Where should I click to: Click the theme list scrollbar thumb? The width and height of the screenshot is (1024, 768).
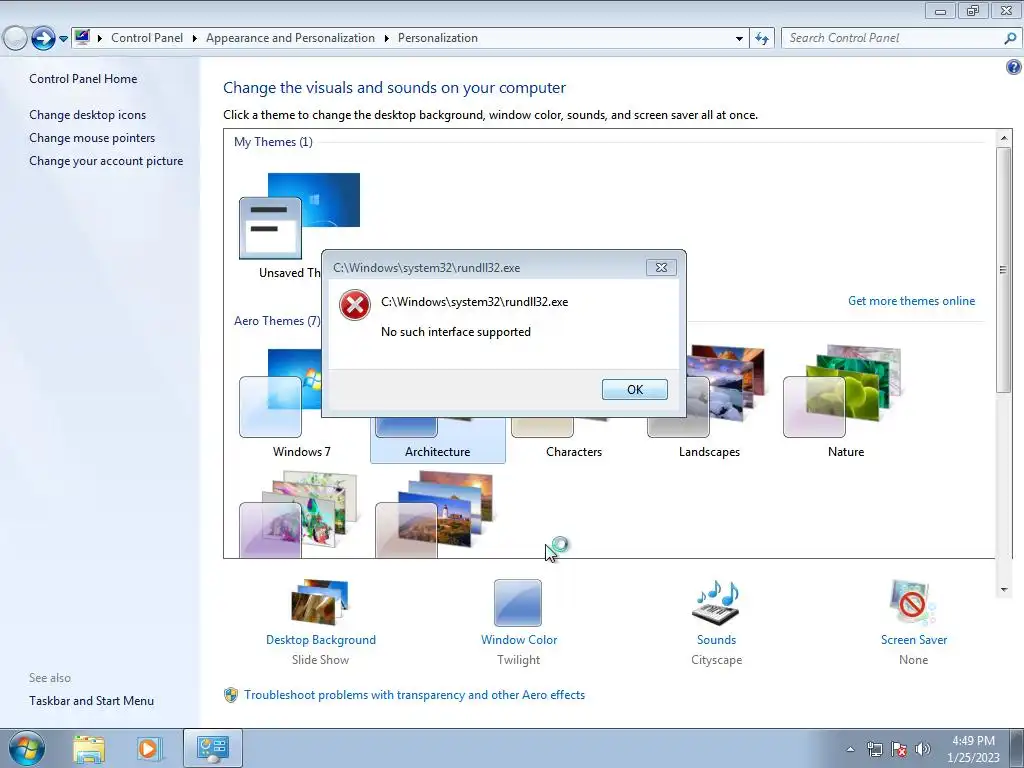[x=1003, y=270]
